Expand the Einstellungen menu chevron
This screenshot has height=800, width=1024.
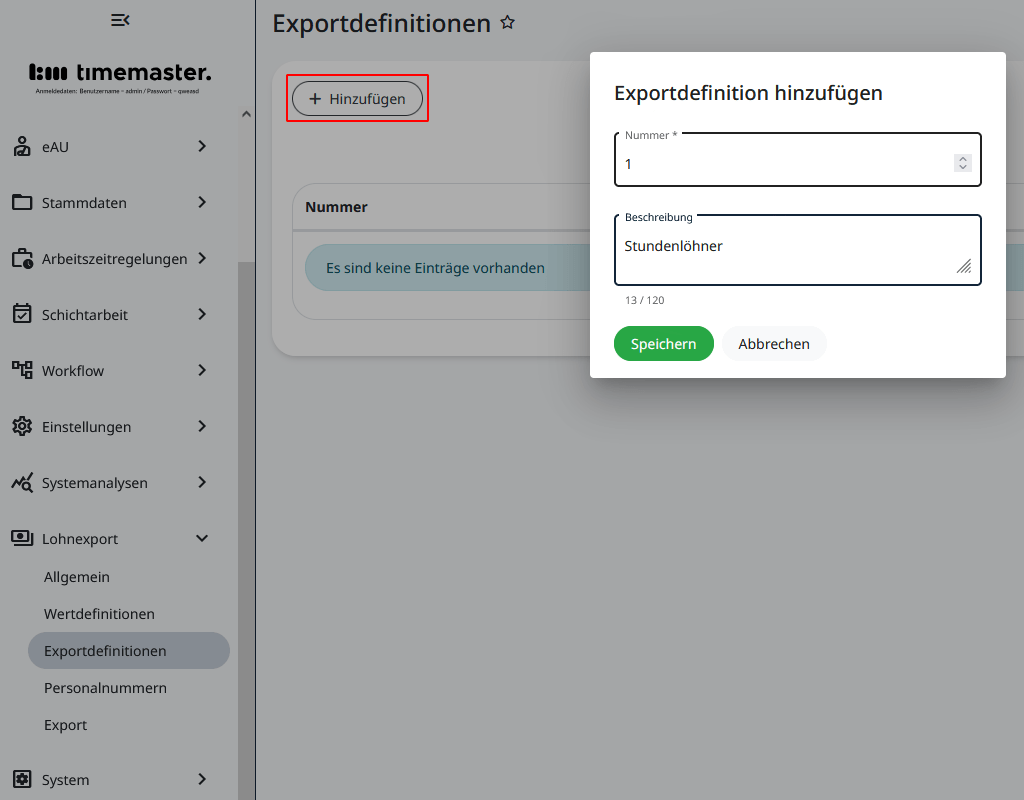click(x=201, y=426)
